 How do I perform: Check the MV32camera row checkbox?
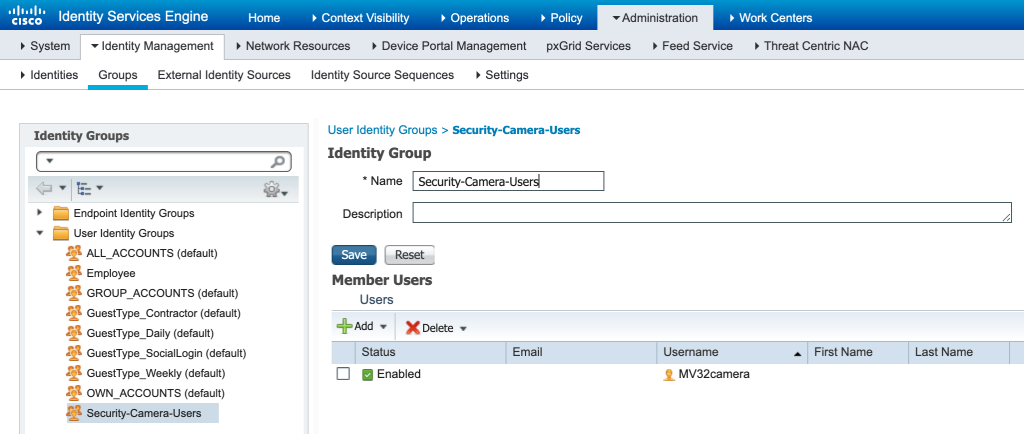(x=343, y=374)
